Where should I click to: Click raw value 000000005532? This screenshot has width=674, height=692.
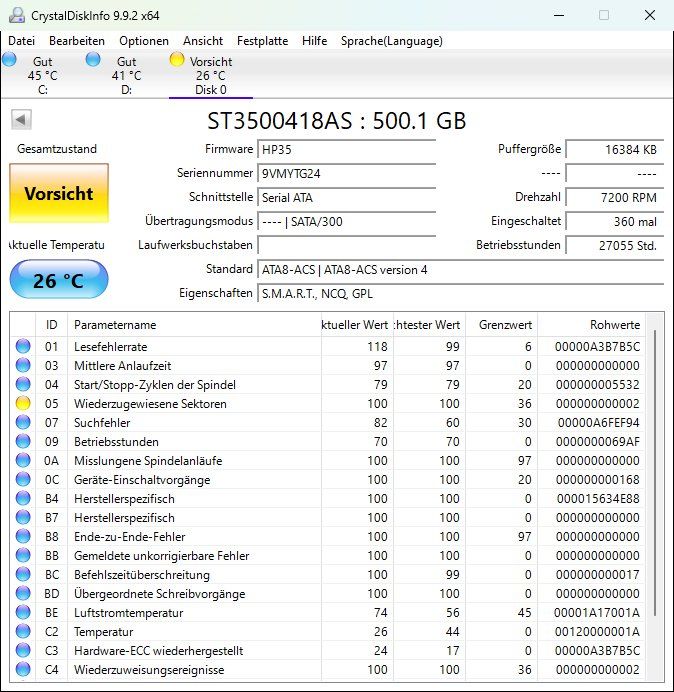point(598,385)
